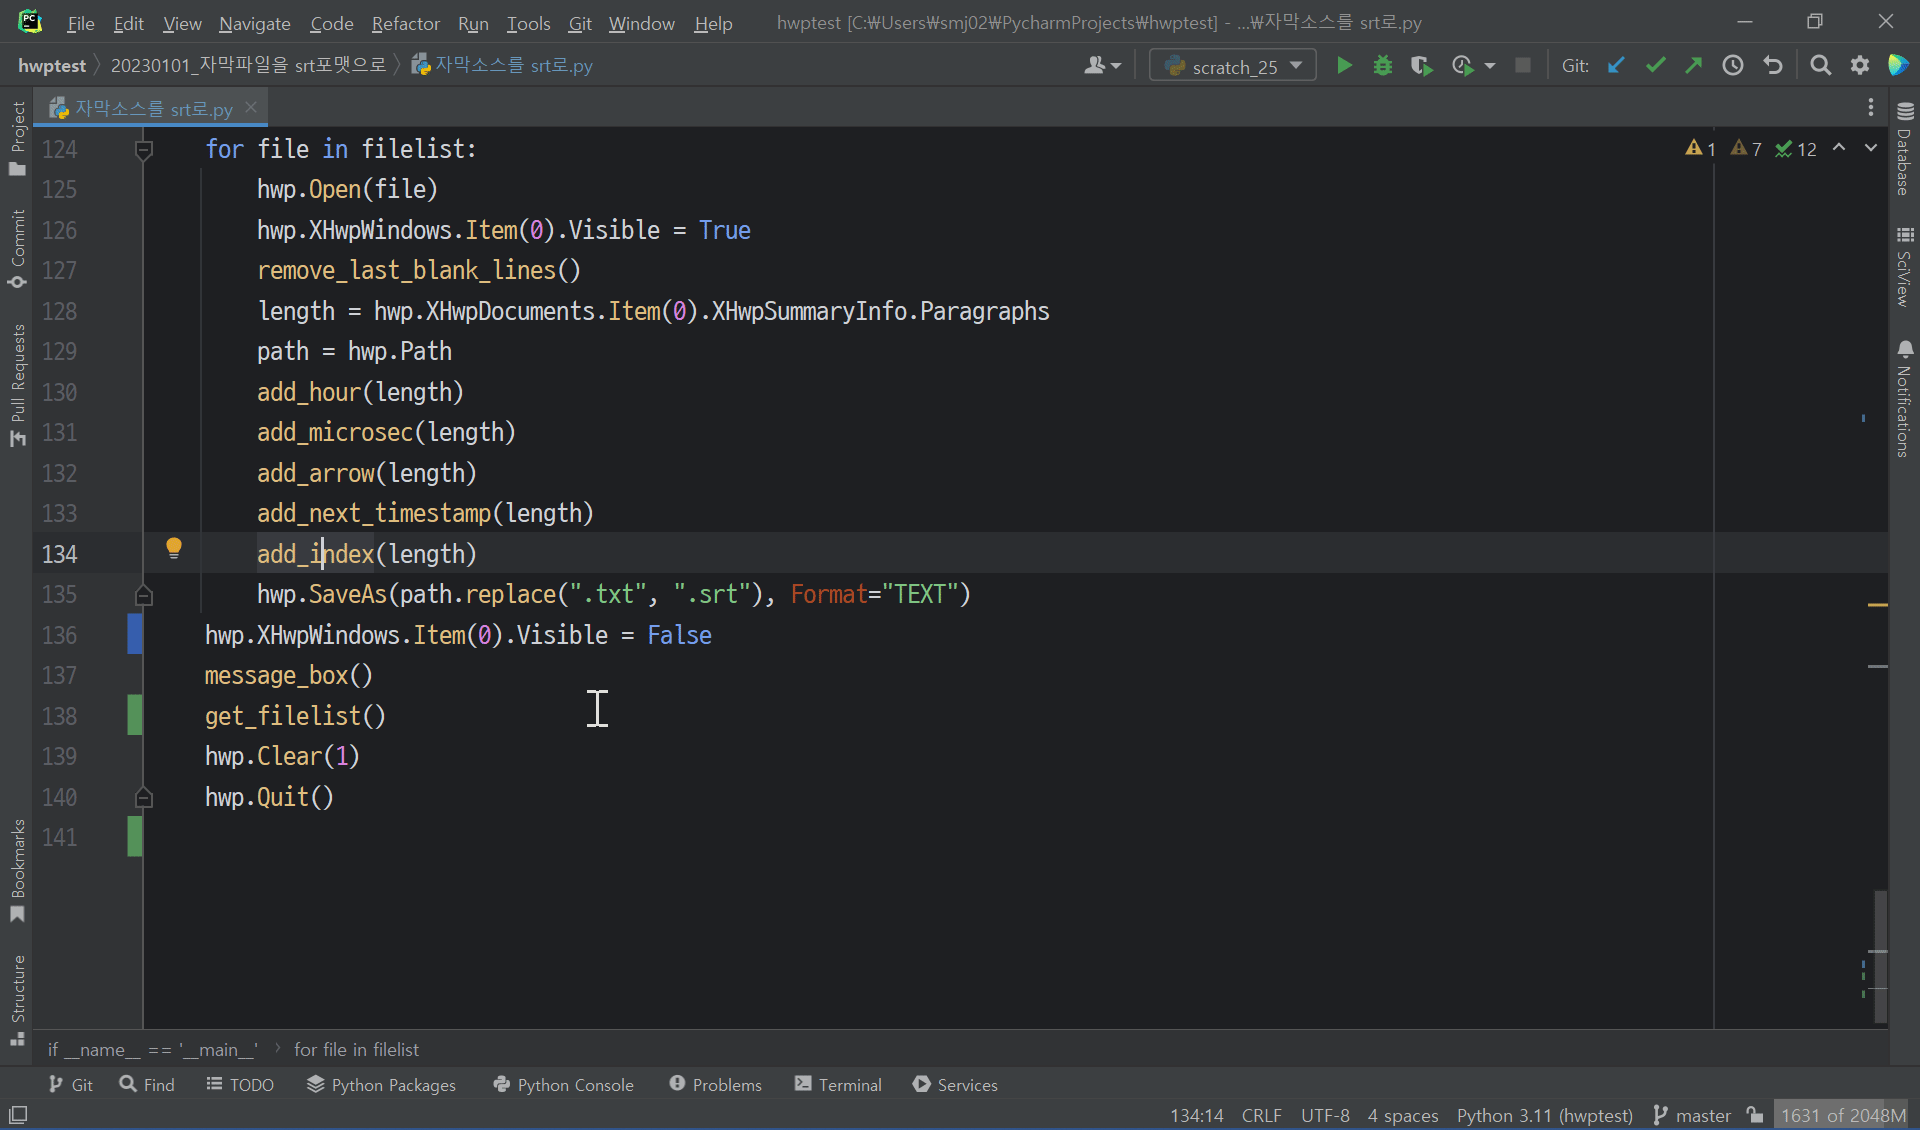Click Python 3.11 (hwptest) interpreter selector
Viewport: 1920px width, 1130px height.
pos(1544,1115)
